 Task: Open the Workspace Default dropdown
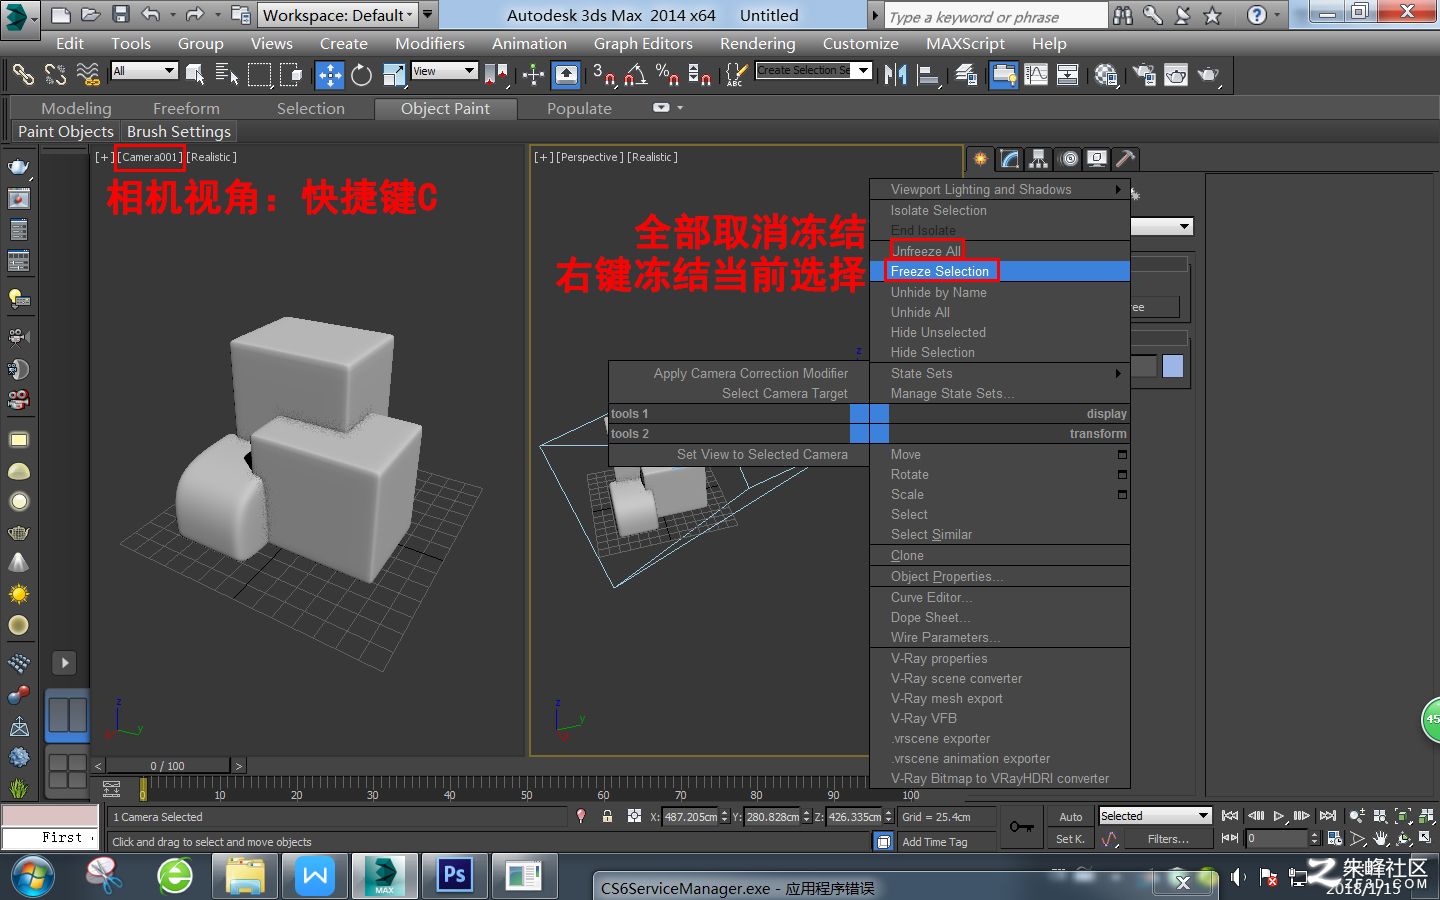tap(336, 15)
